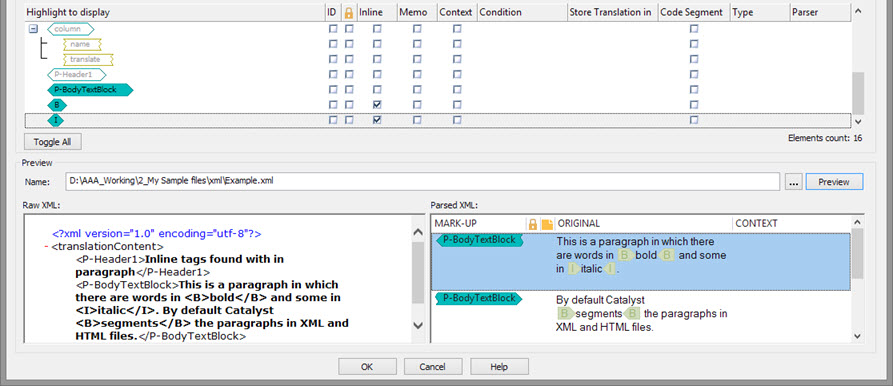Open file browser with the ... button

pyautogui.click(x=793, y=182)
